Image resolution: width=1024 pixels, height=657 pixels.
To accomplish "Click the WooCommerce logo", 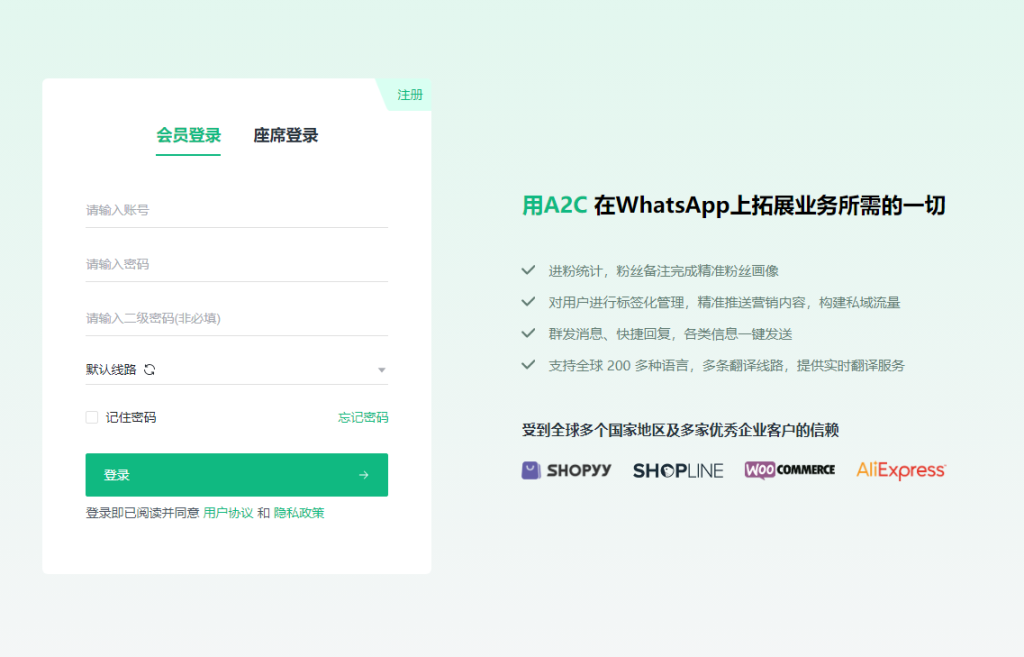I will 789,470.
